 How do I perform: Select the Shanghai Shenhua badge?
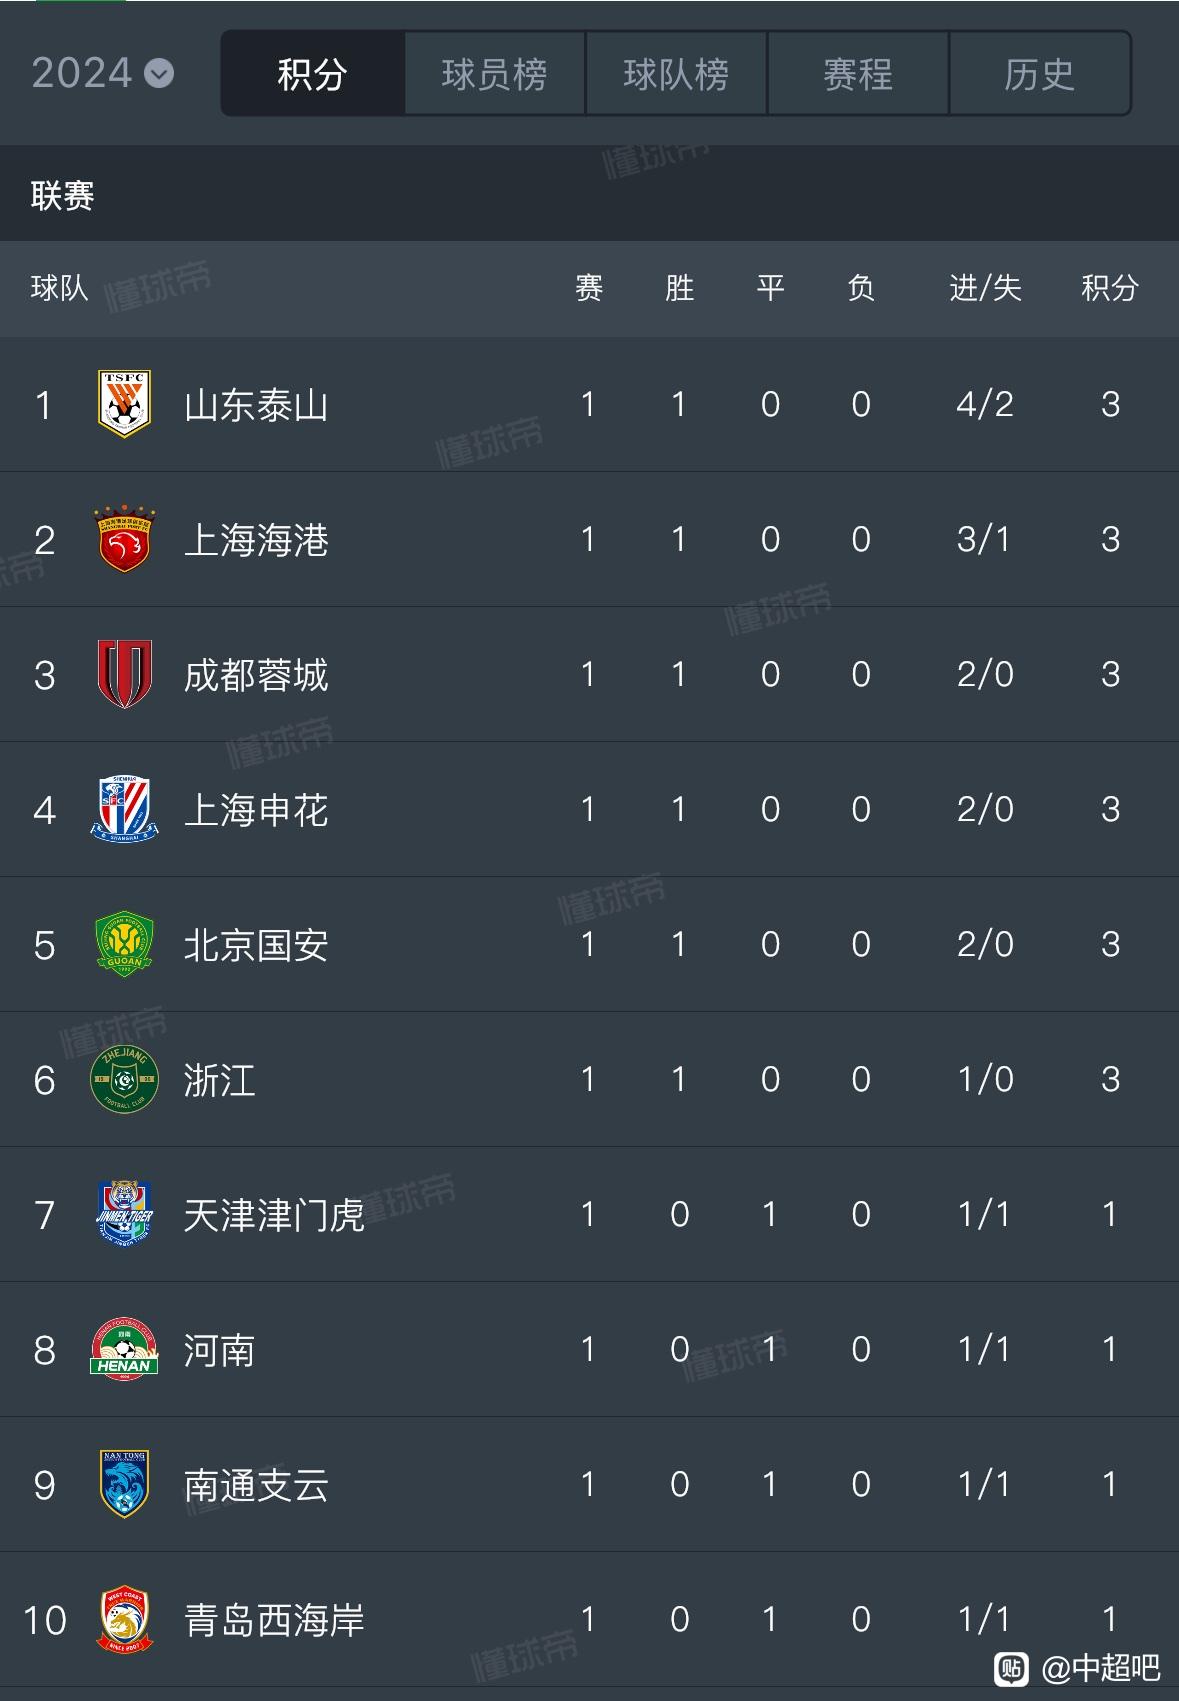coord(124,809)
